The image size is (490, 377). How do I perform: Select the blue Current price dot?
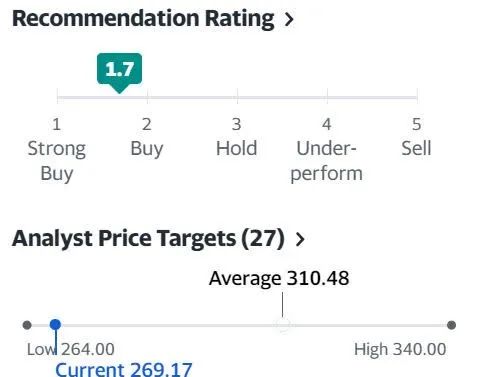tap(55, 324)
